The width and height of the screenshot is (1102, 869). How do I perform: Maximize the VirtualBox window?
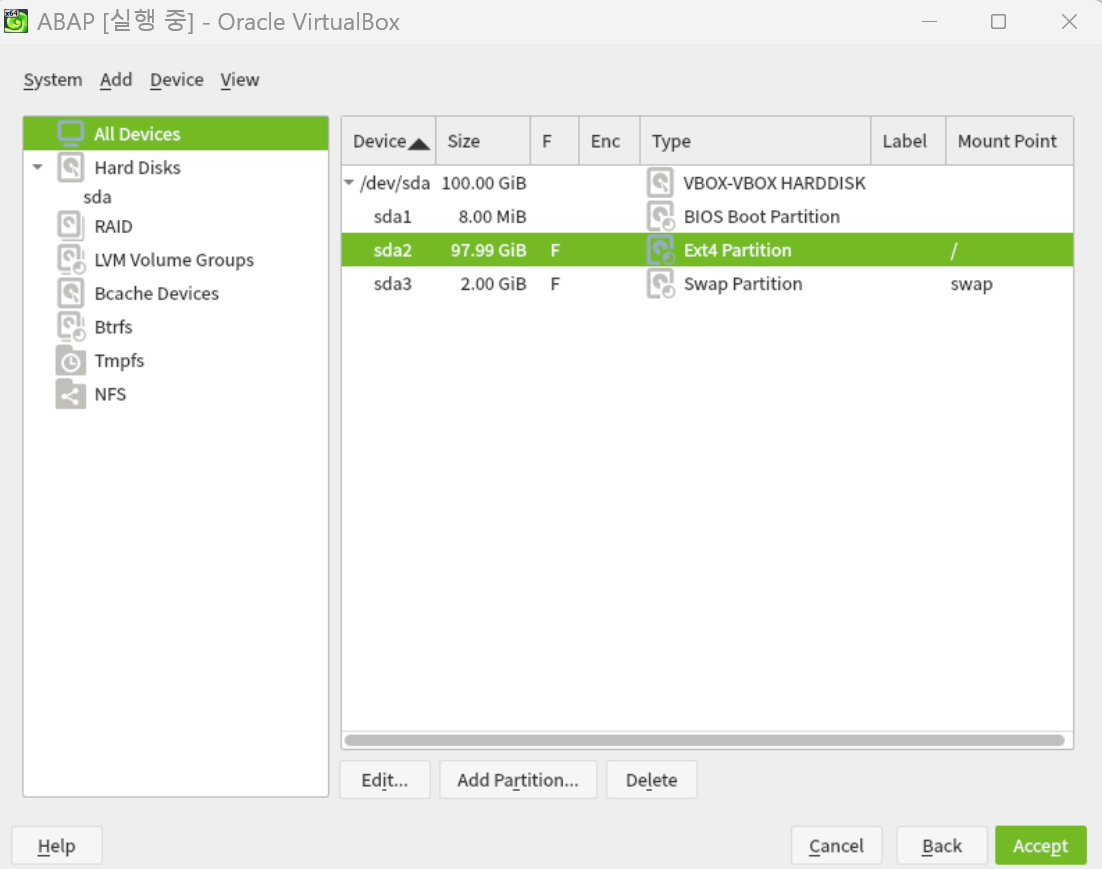998,22
